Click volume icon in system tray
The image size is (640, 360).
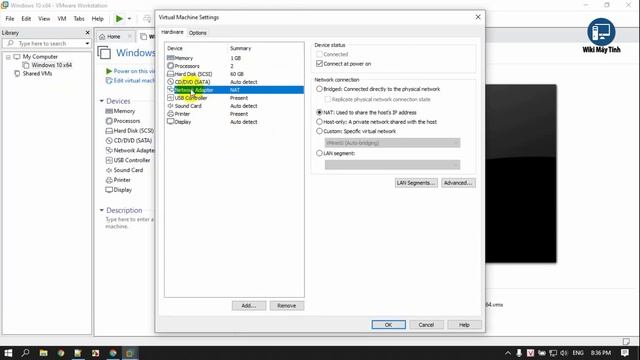pos(564,353)
